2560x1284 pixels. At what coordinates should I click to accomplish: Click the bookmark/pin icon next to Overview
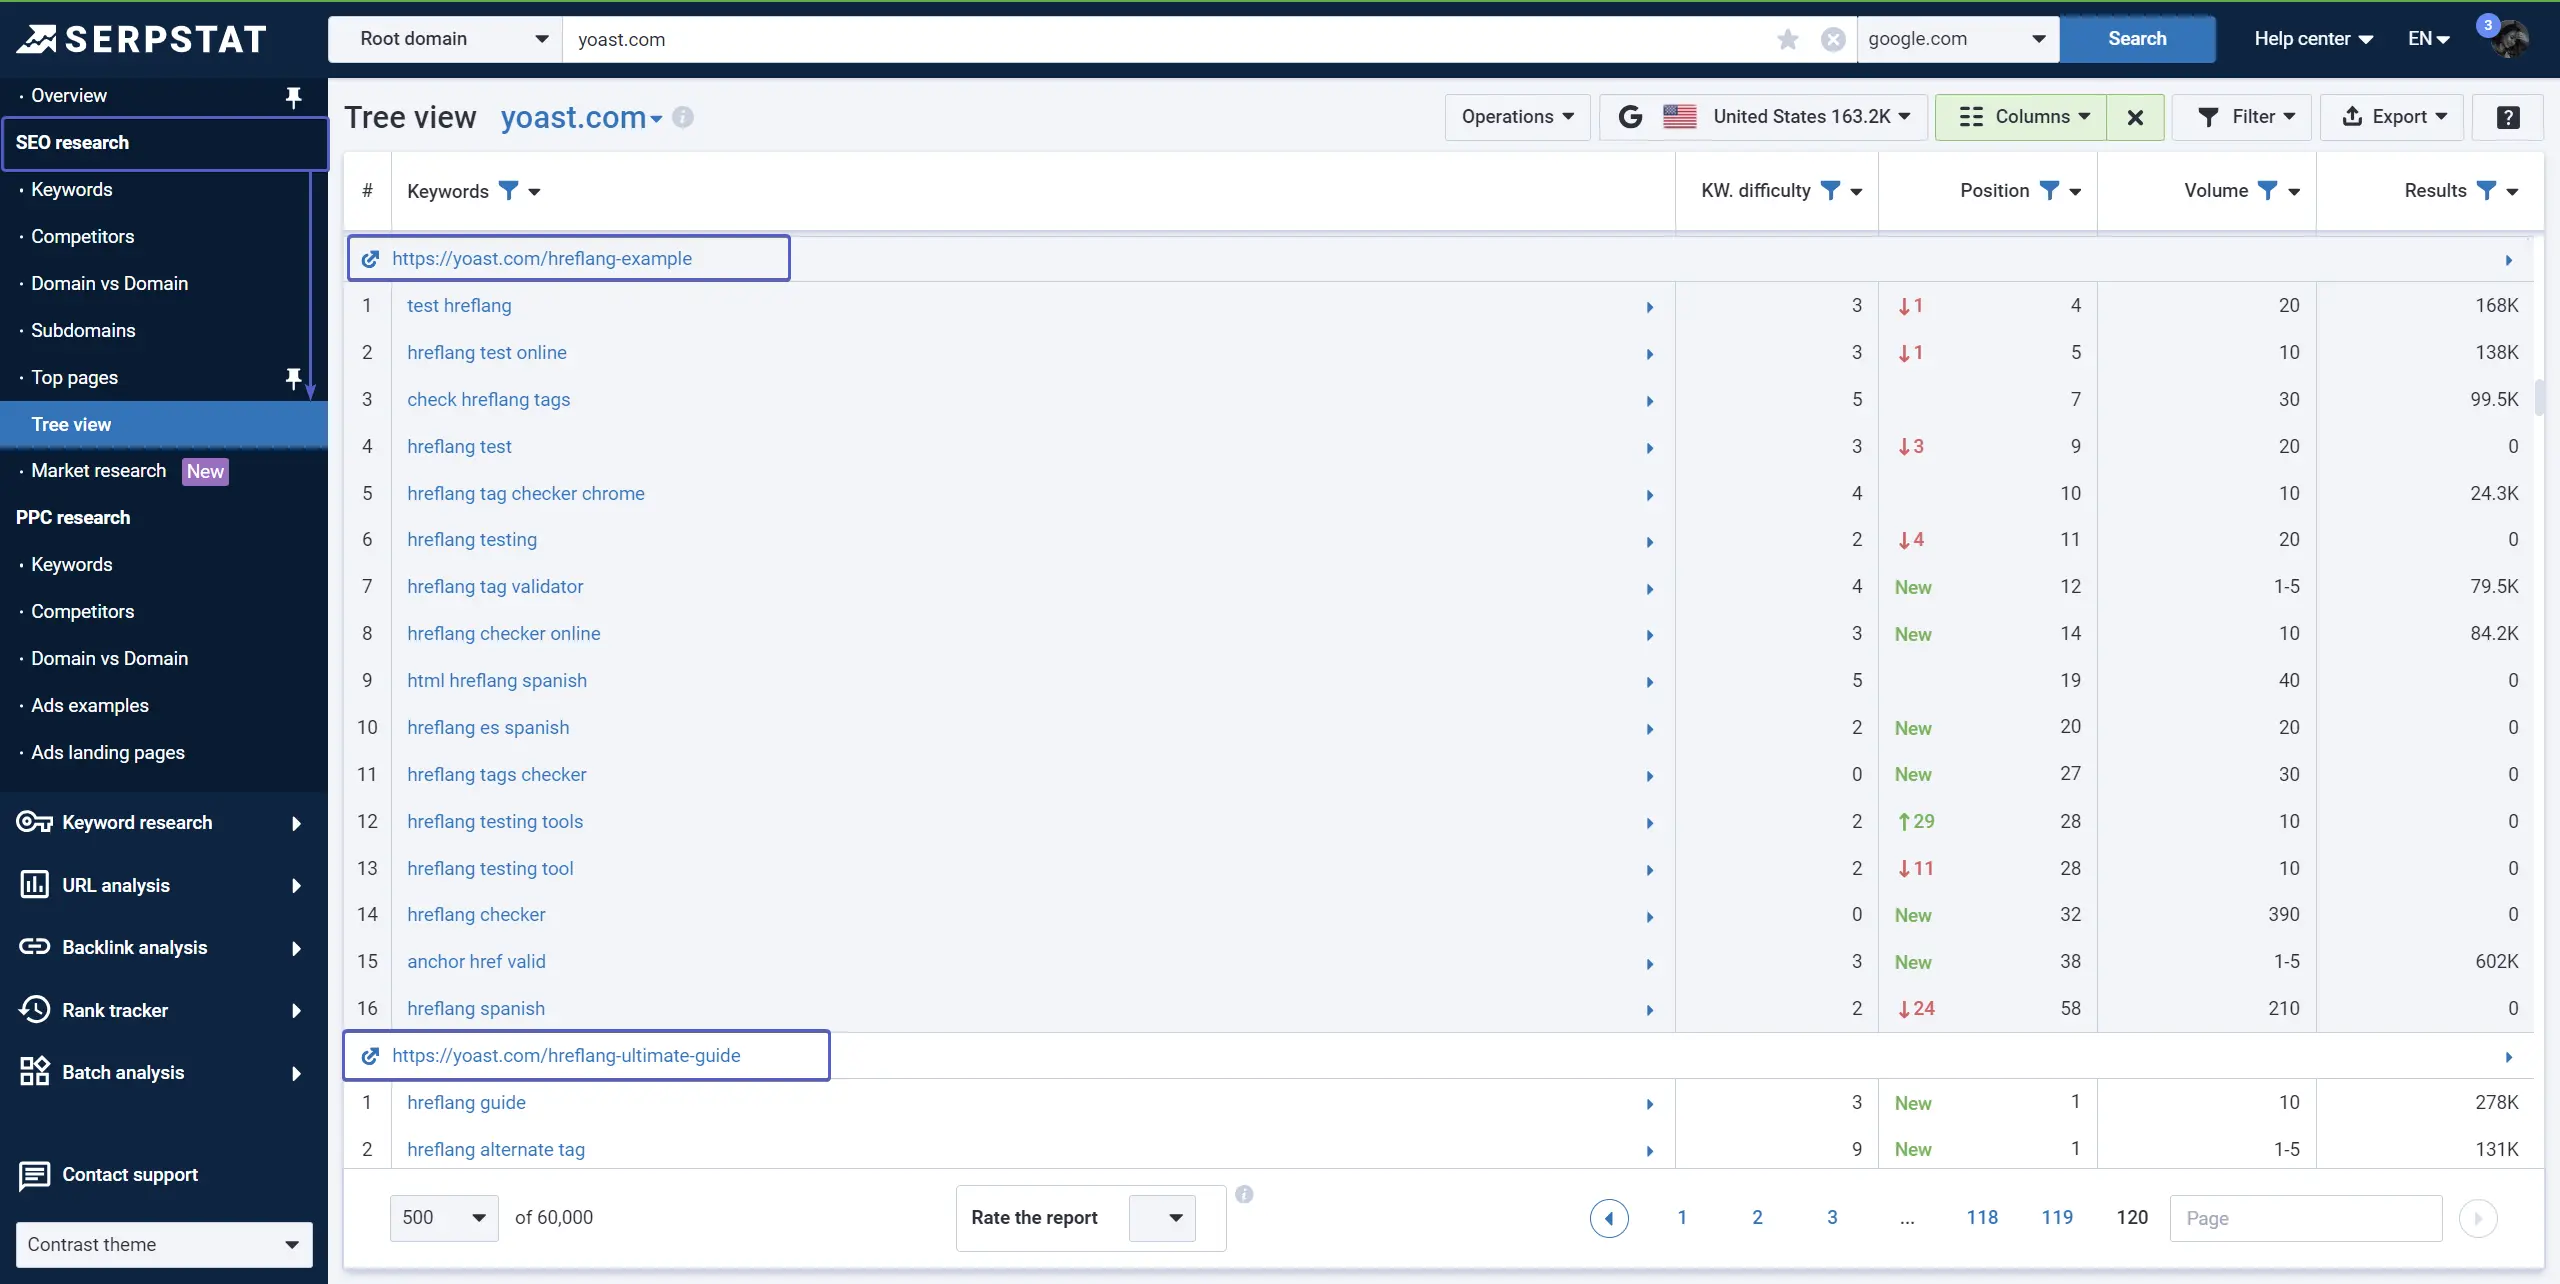[293, 95]
